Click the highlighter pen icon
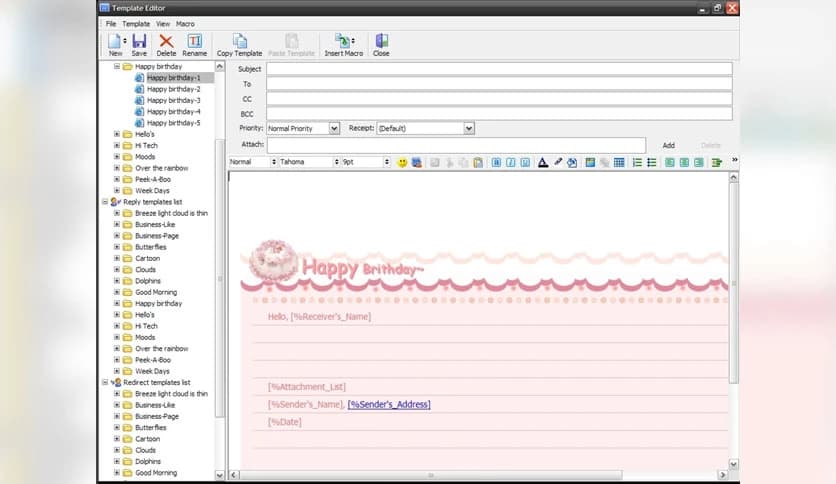 click(x=558, y=163)
